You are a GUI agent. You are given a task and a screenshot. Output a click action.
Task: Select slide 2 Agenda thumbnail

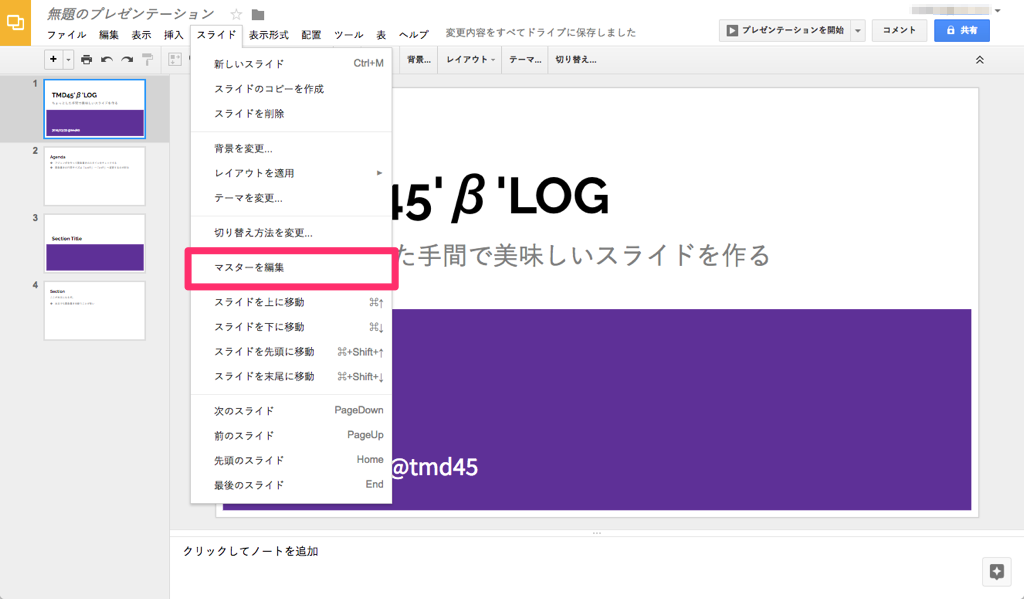(x=95, y=176)
